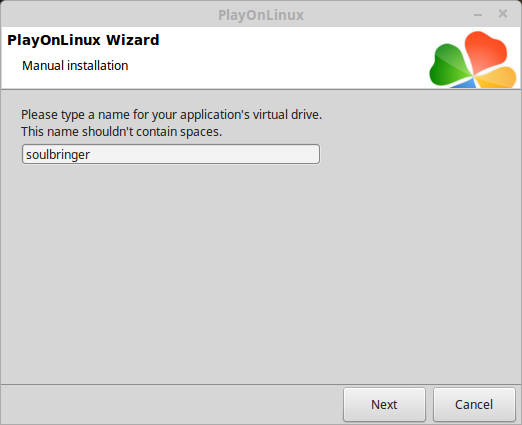Place cursor after soulbringer in the field
Viewport: 522px width, 425px height.
[91, 154]
